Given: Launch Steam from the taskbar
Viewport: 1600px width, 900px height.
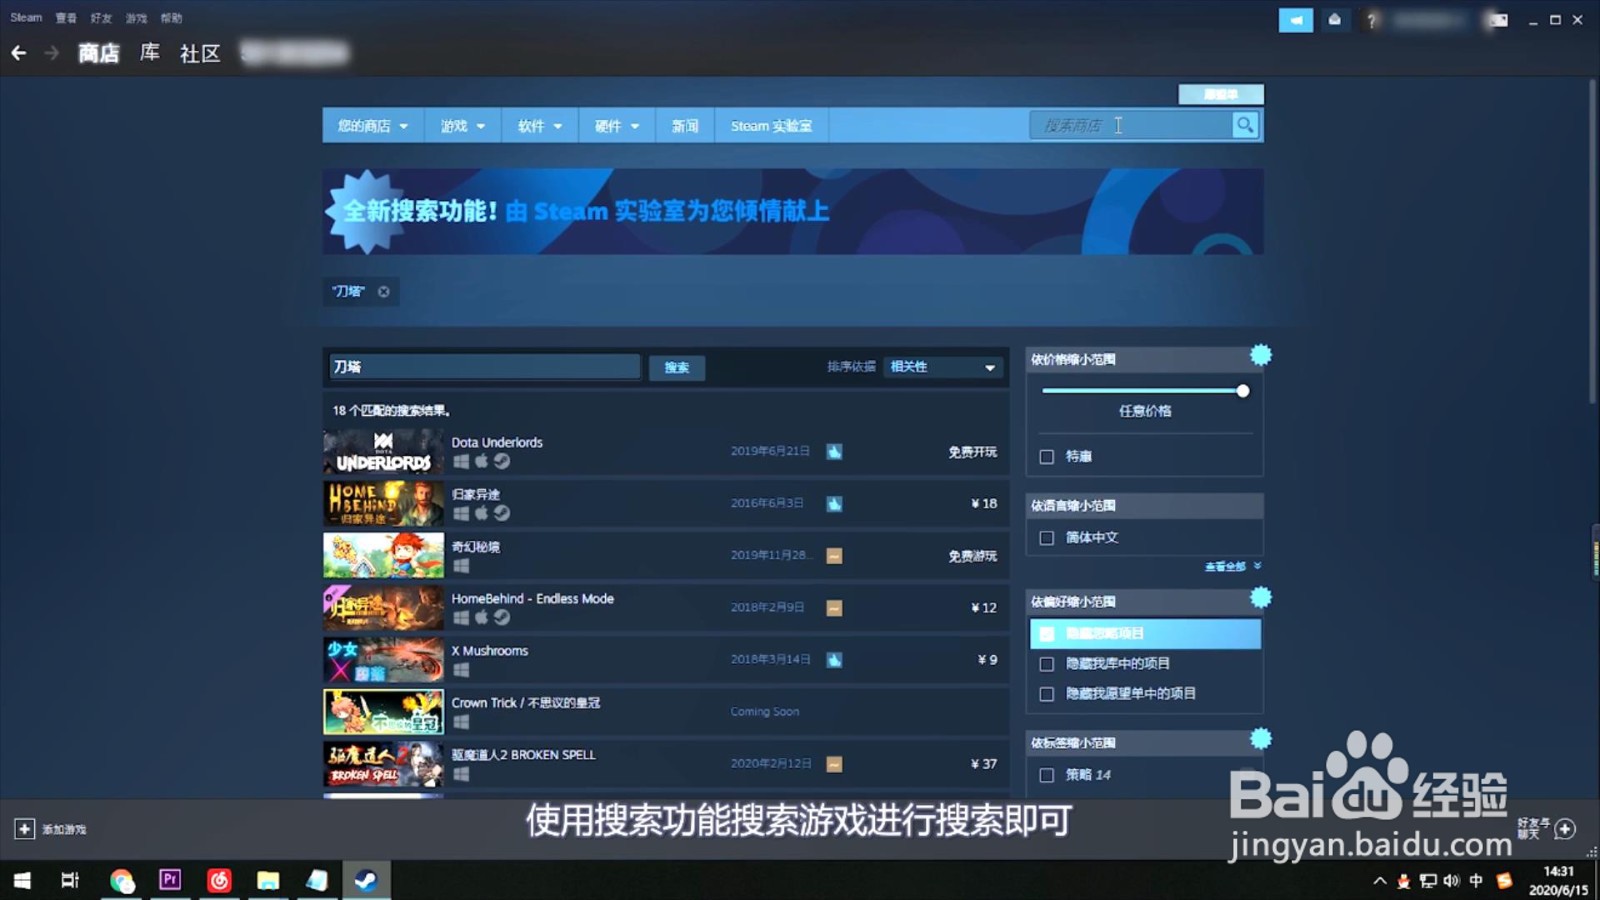Looking at the screenshot, I should (364, 880).
